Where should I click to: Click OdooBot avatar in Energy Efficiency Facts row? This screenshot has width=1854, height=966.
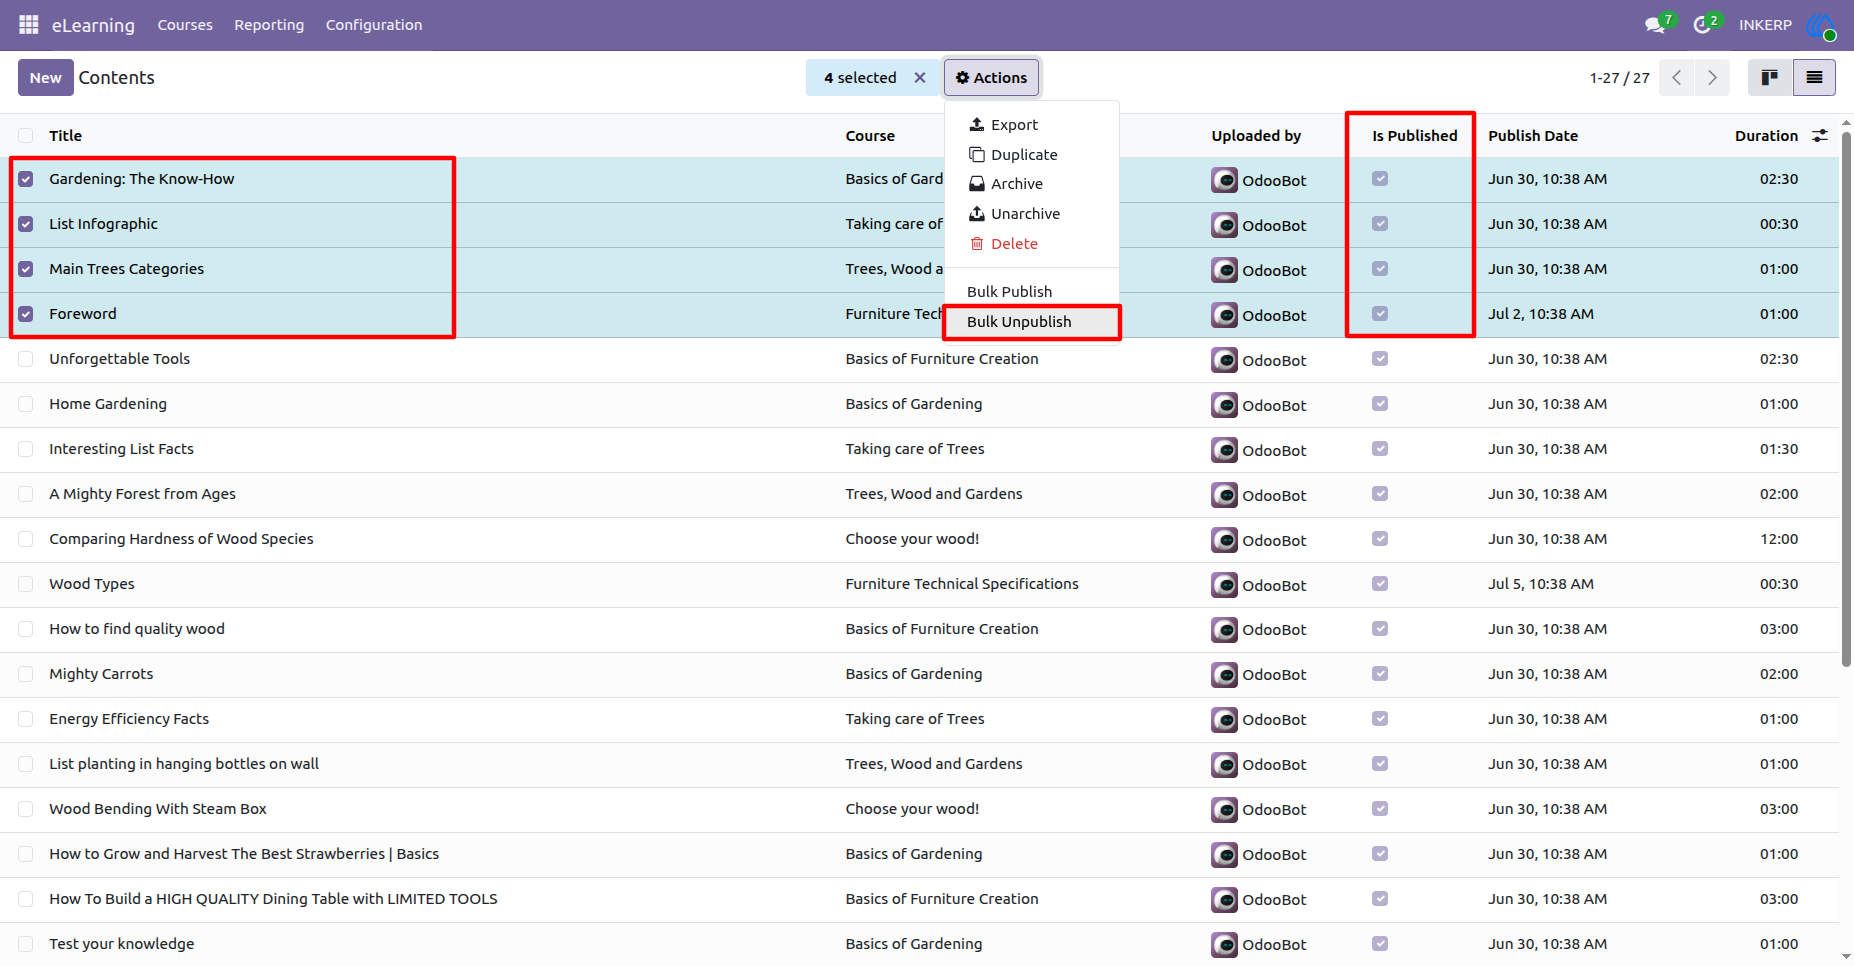(x=1225, y=720)
